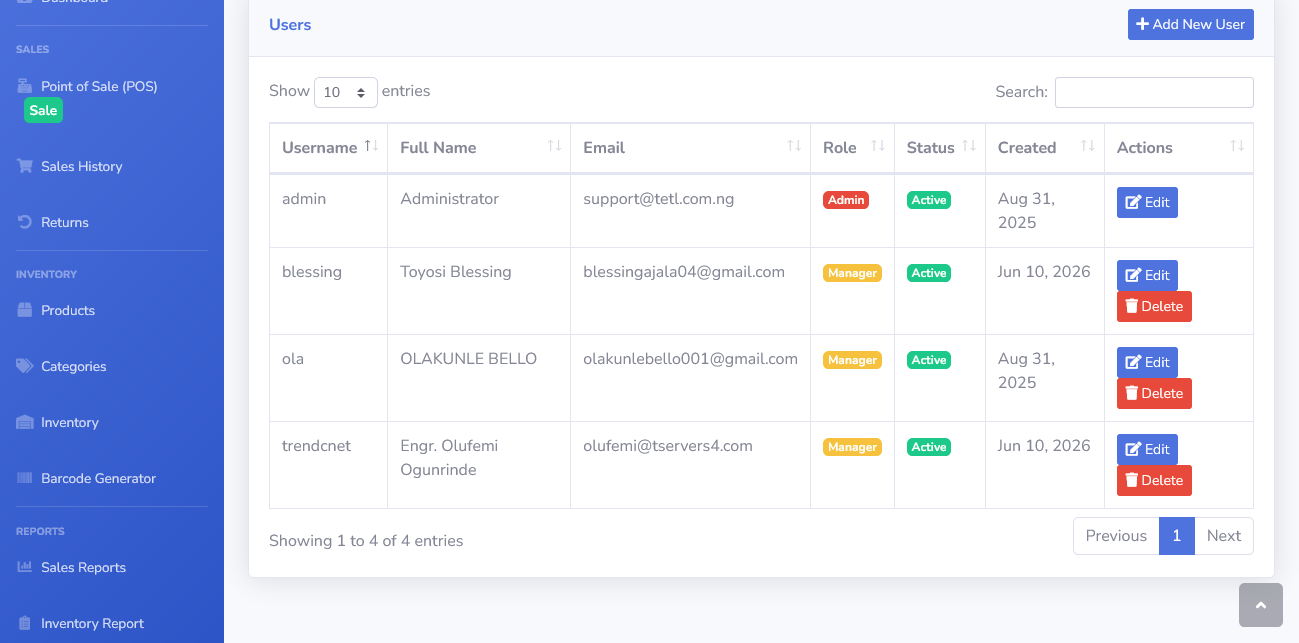Open the entries-per-page dropdown
The width and height of the screenshot is (1299, 643).
point(346,92)
